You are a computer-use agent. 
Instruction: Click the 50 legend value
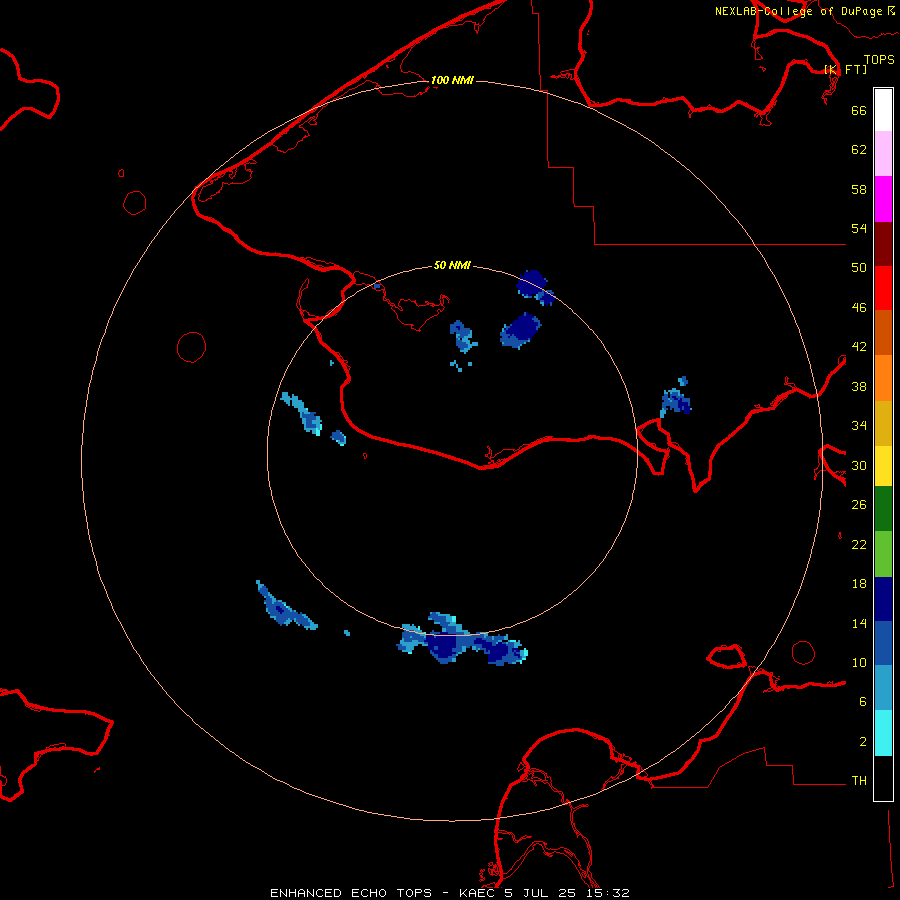(859, 268)
